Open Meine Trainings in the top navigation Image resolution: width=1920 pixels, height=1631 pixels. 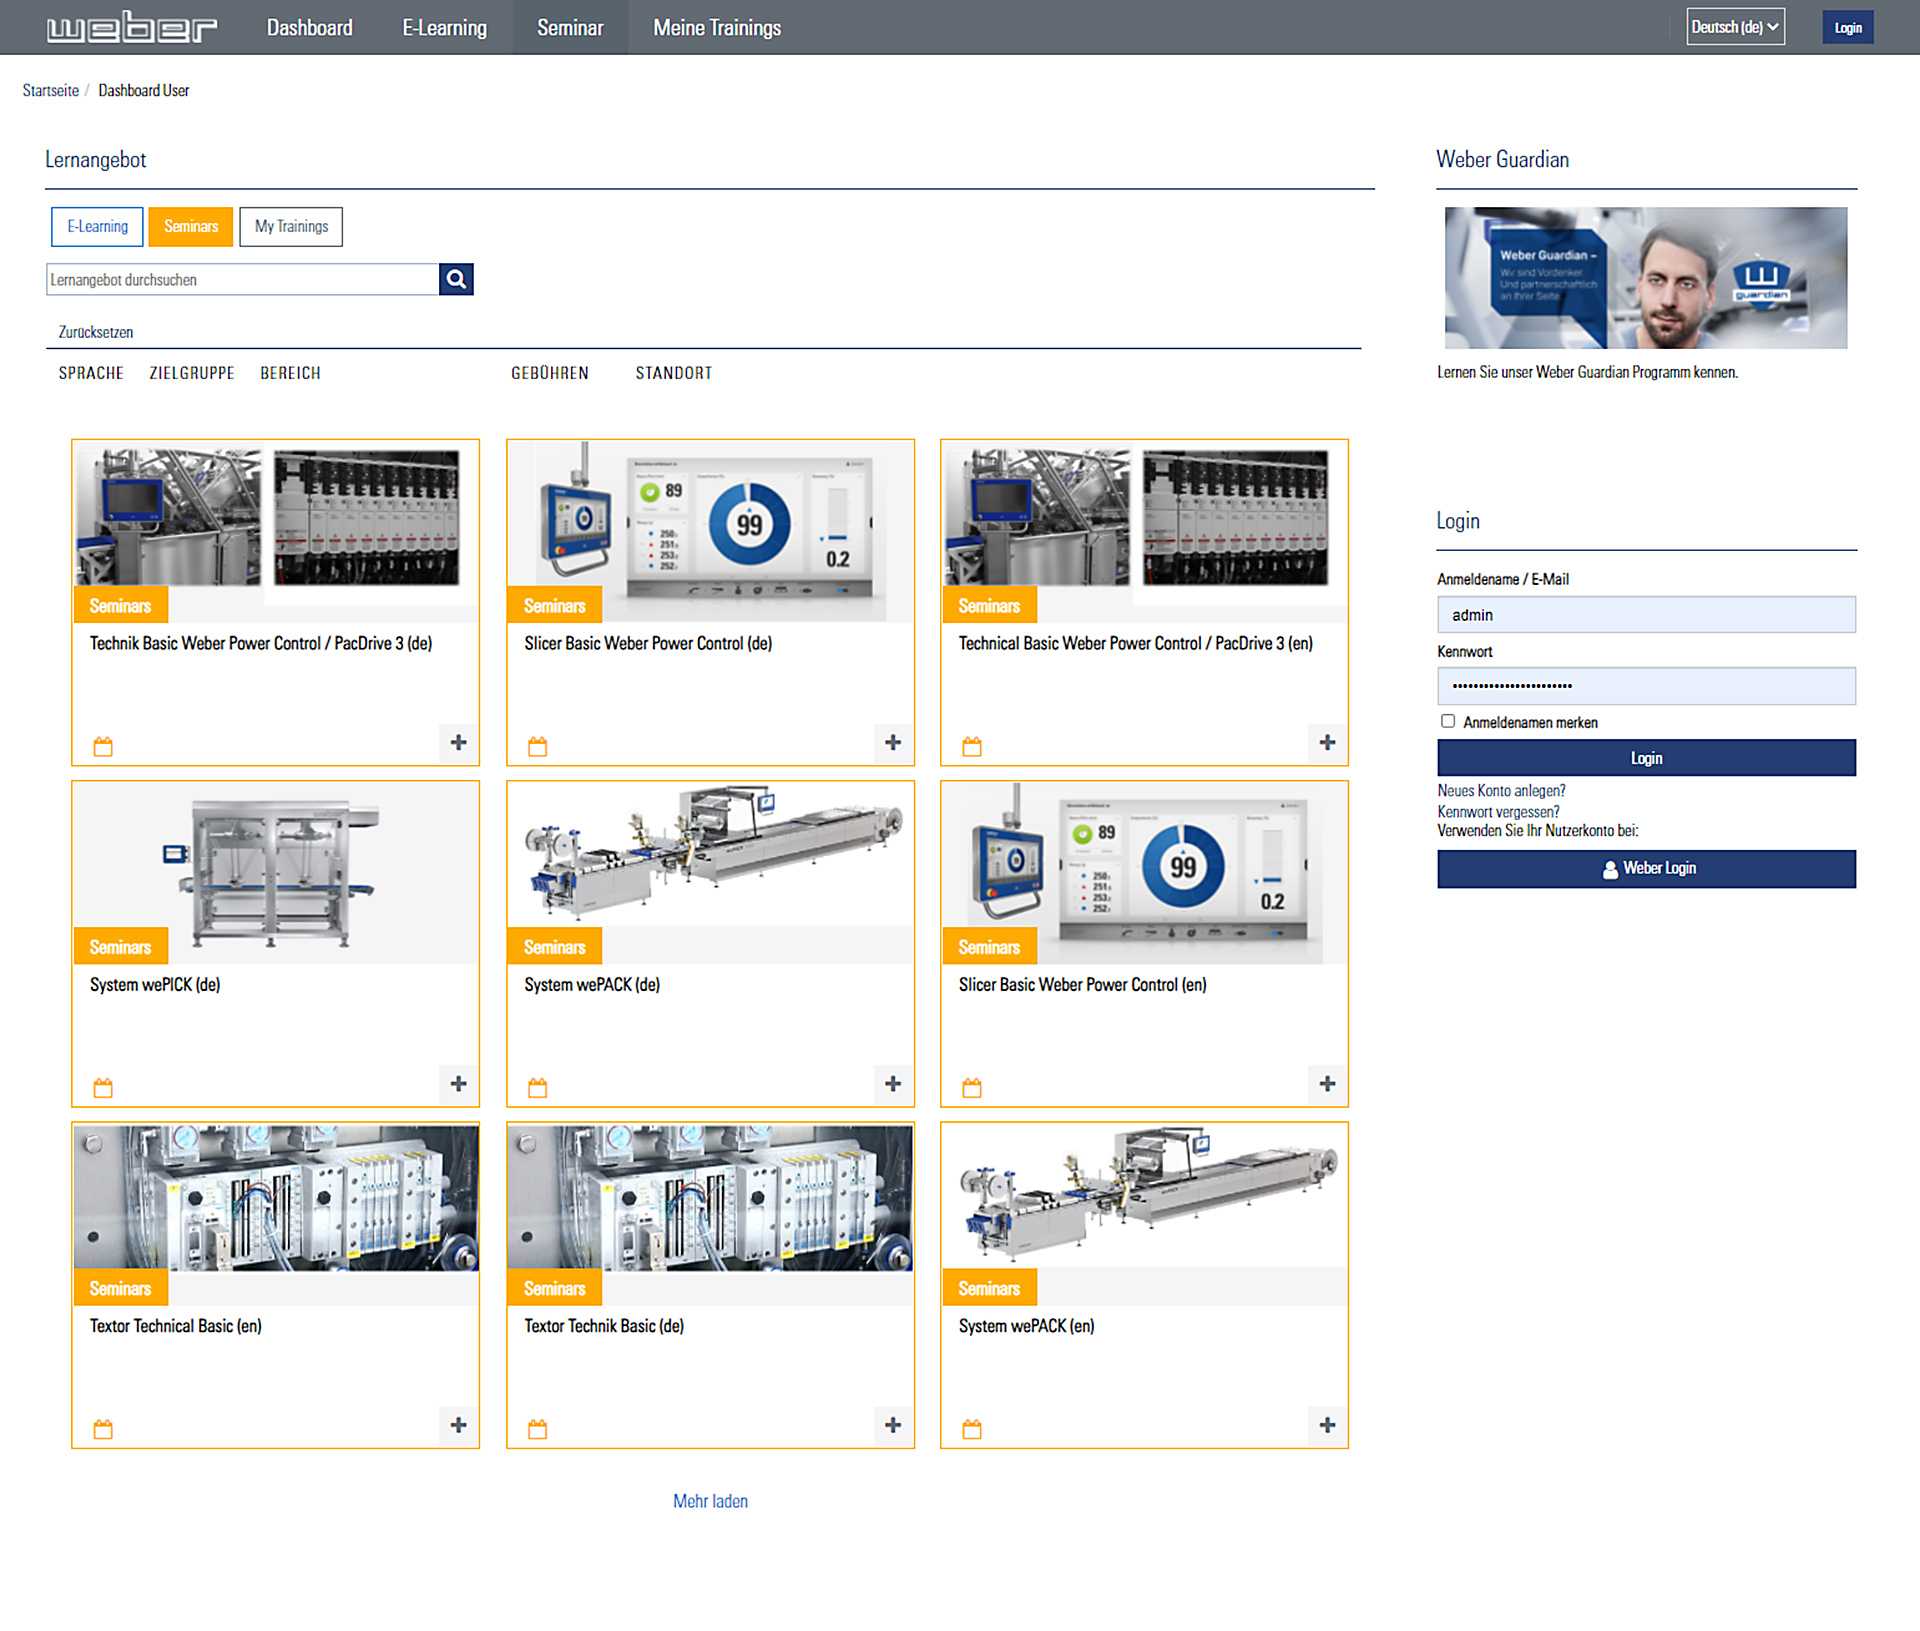(717, 28)
